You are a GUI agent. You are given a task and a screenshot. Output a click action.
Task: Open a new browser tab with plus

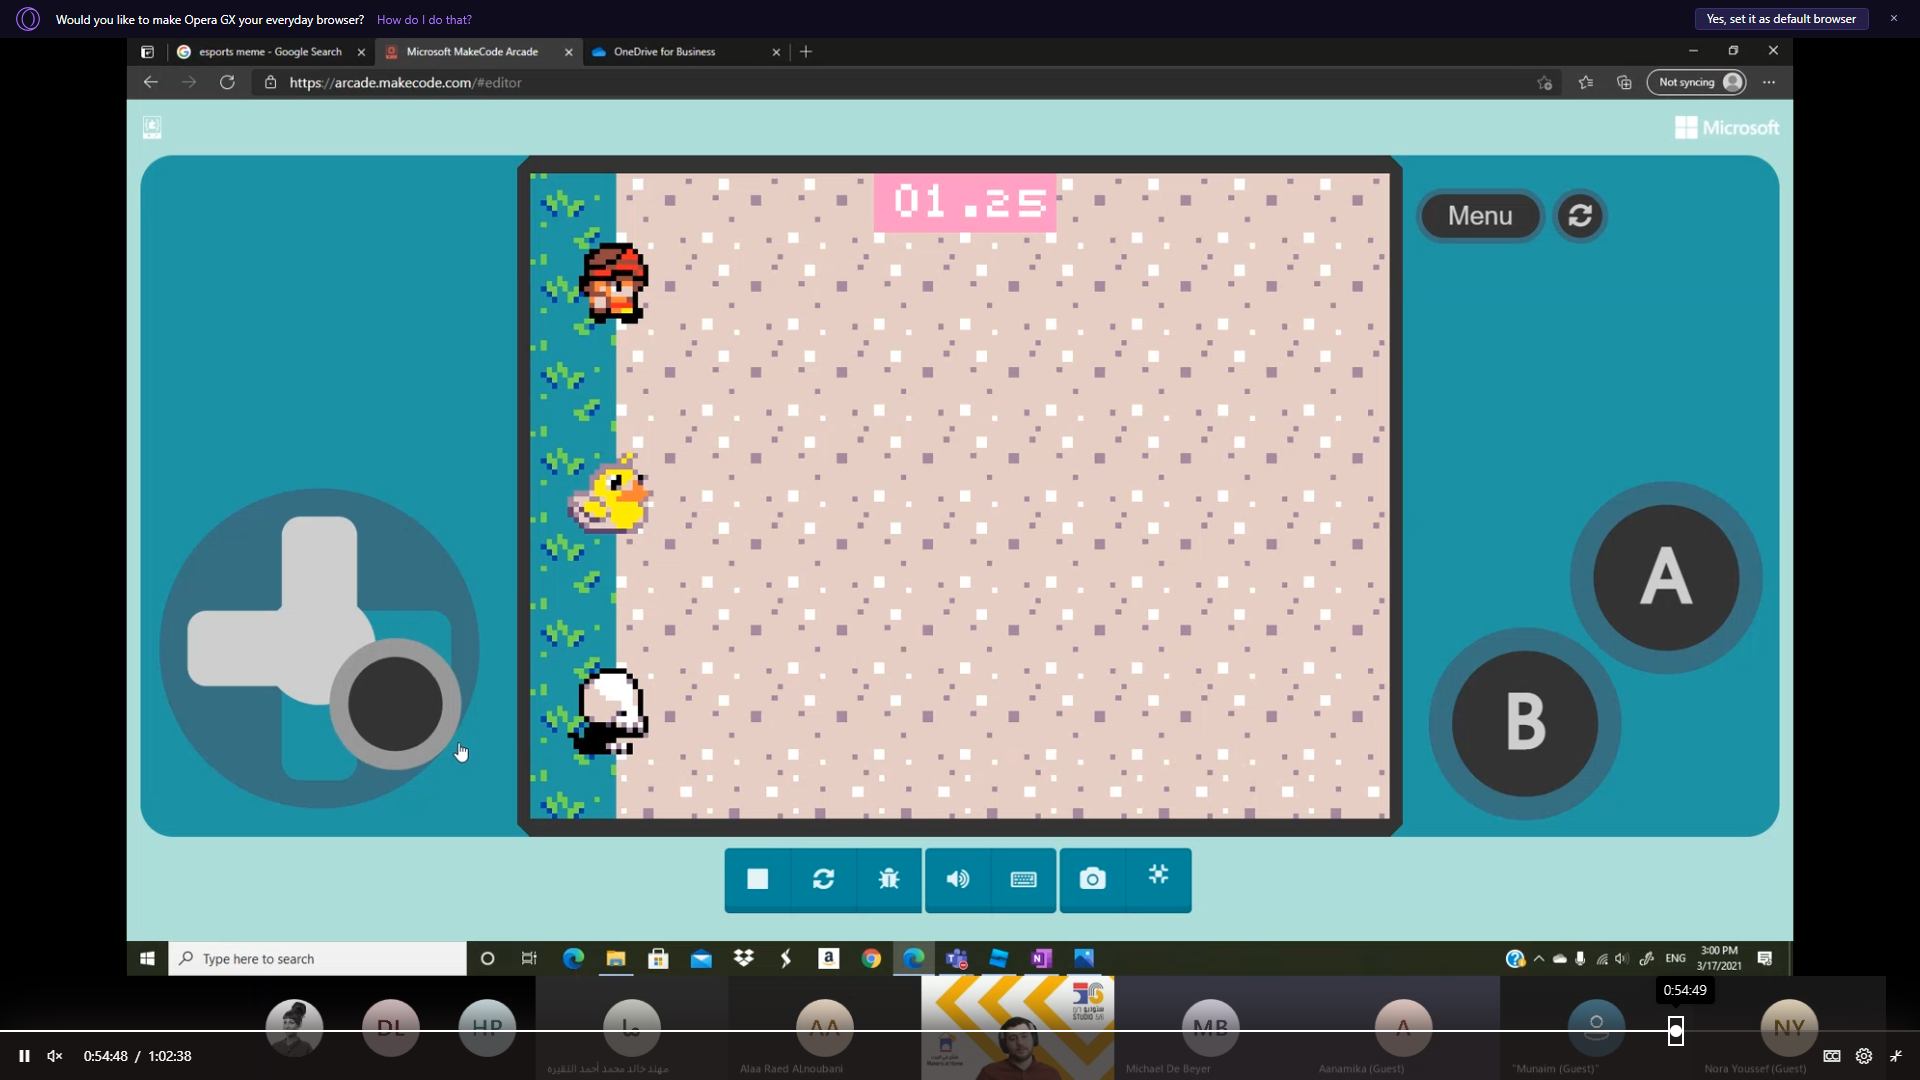tap(806, 52)
